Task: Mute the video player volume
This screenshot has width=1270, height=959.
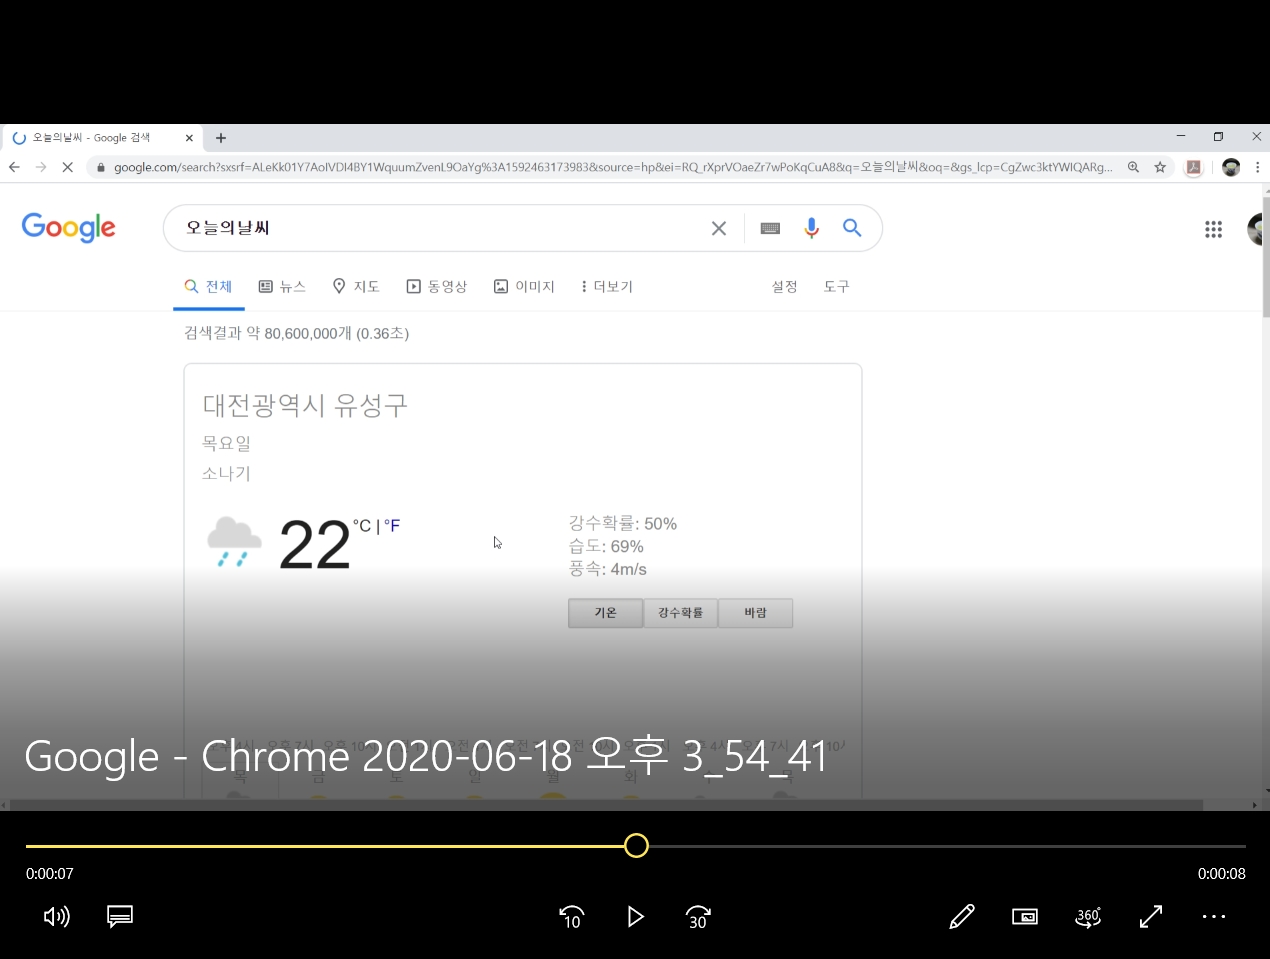Action: point(57,916)
